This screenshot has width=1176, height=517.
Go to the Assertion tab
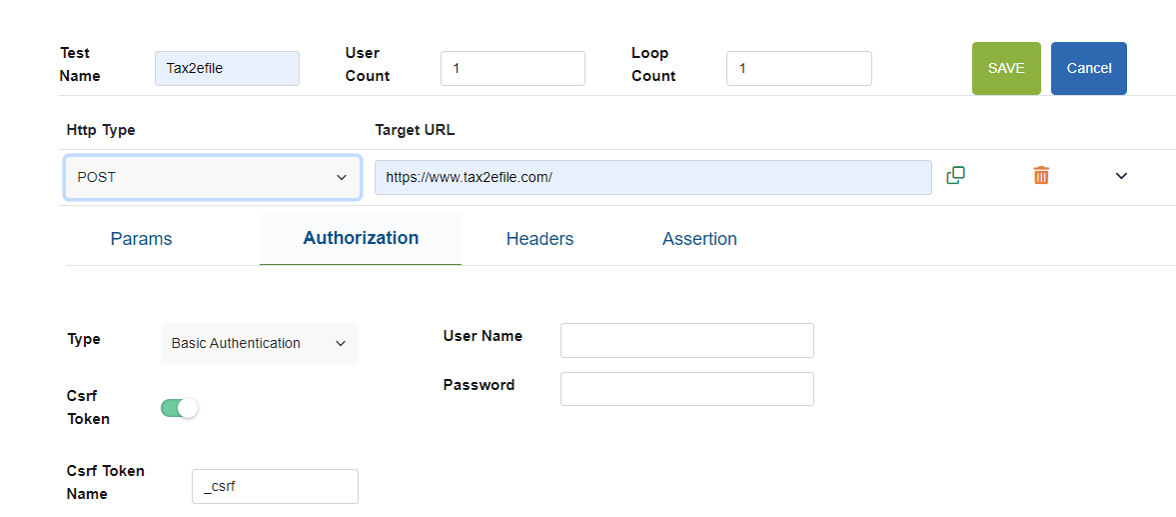[699, 239]
